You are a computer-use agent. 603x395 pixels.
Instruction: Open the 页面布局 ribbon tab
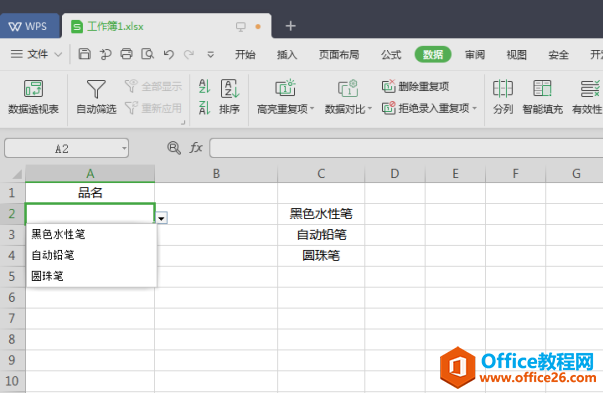click(x=339, y=55)
